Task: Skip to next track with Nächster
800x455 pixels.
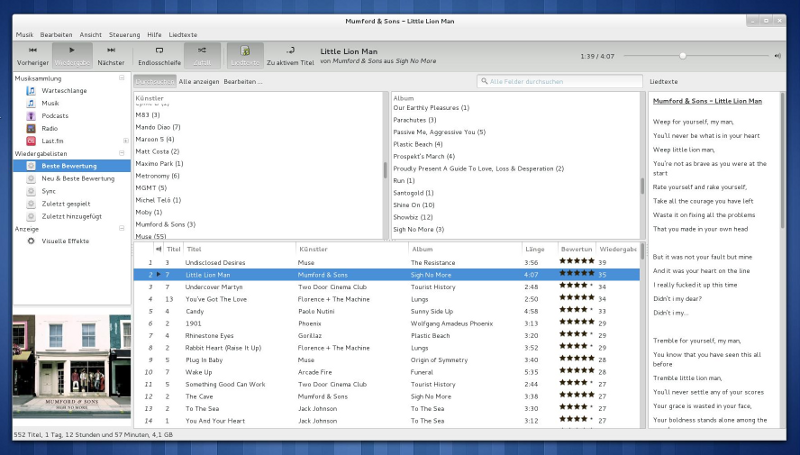Action: (111, 56)
